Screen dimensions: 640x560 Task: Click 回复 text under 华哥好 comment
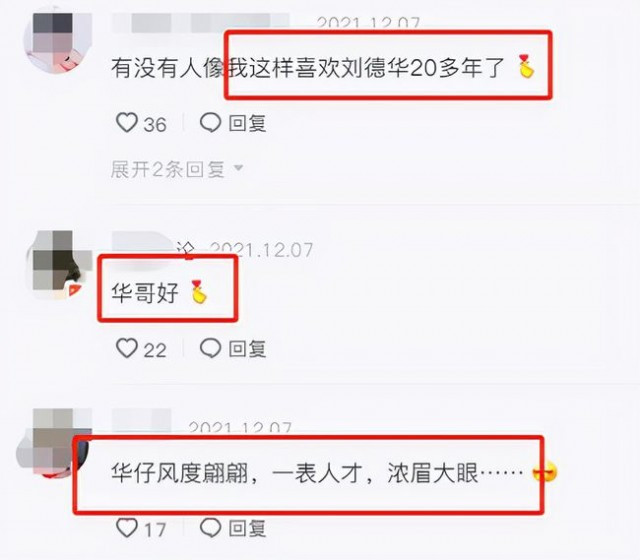(247, 349)
